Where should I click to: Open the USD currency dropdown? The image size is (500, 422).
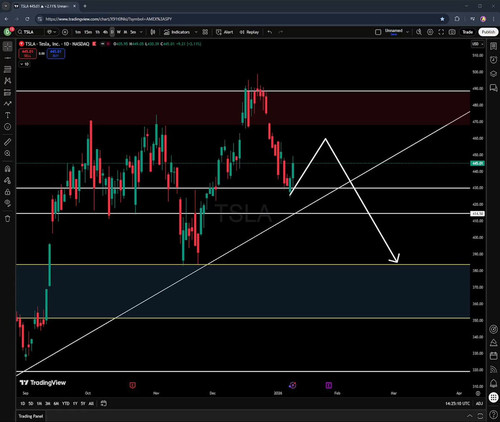tap(478, 44)
